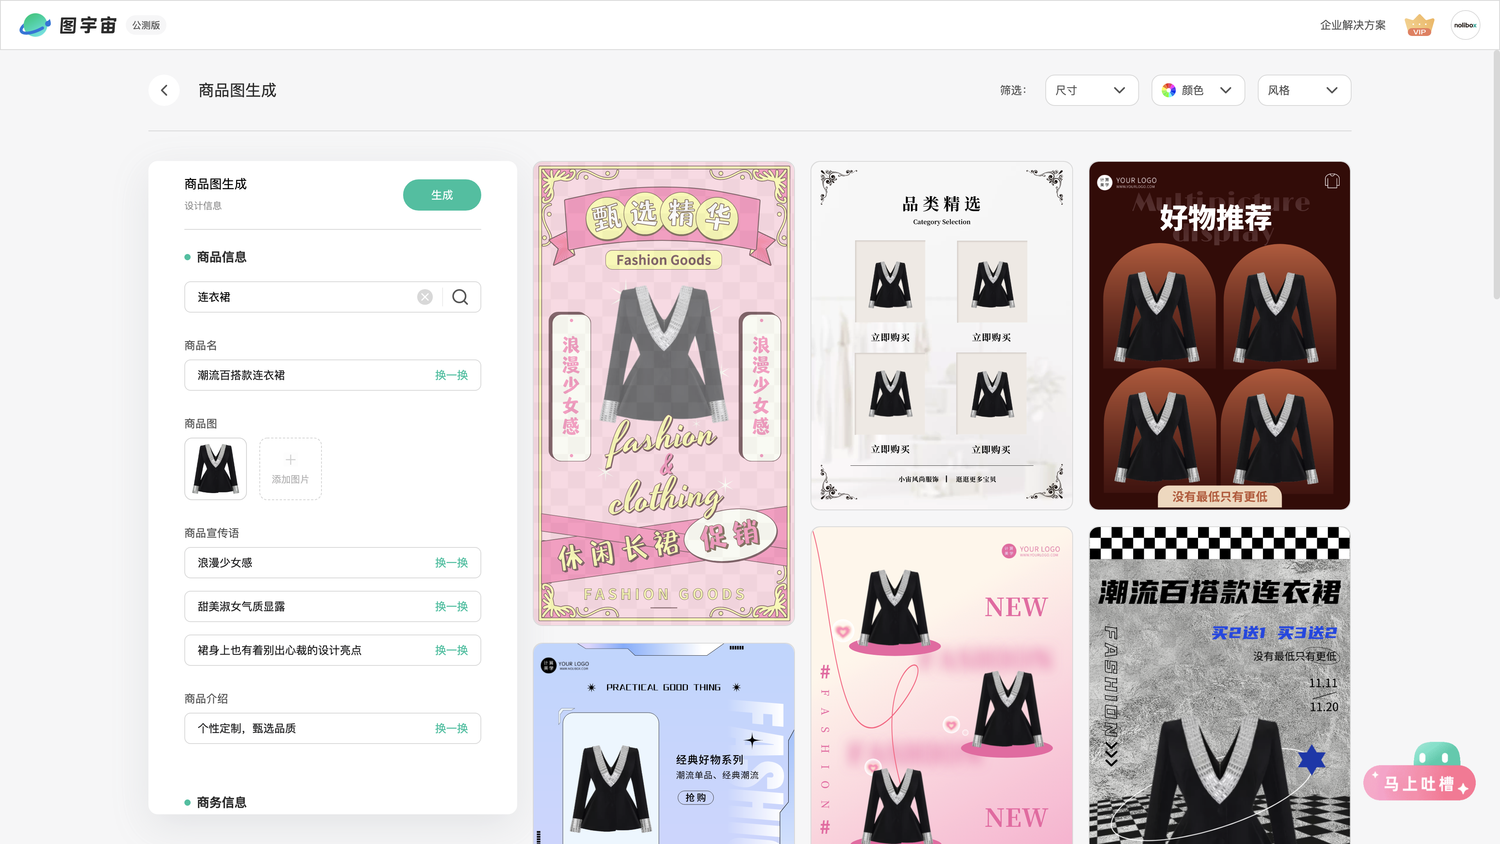The height and width of the screenshot is (844, 1500).
Task: Click the 商品介绍 label
Action: coord(206,698)
